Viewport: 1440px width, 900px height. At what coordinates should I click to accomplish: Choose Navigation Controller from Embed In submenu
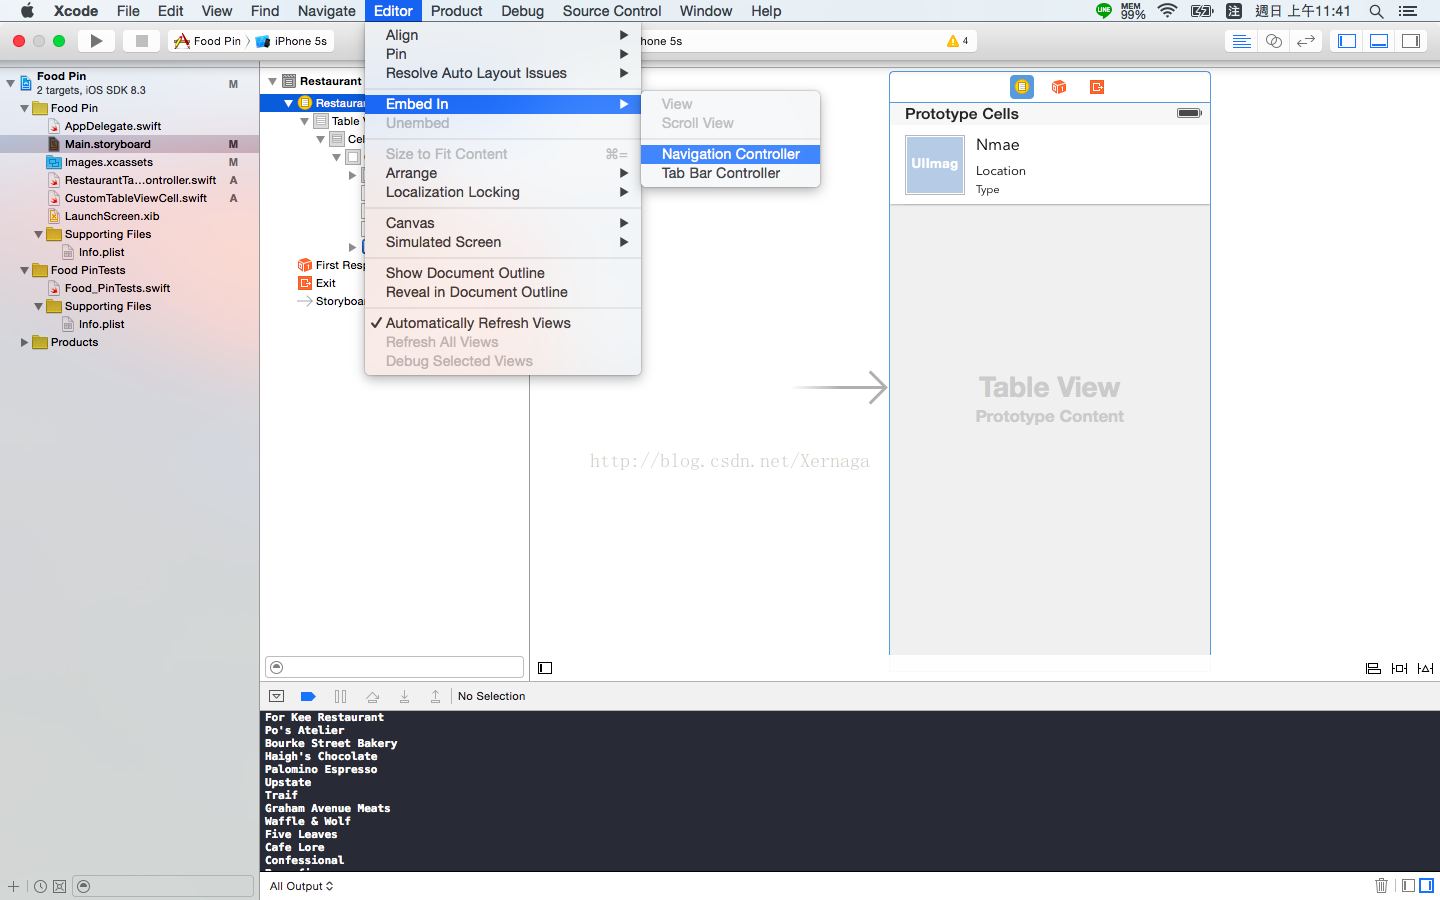tap(730, 154)
